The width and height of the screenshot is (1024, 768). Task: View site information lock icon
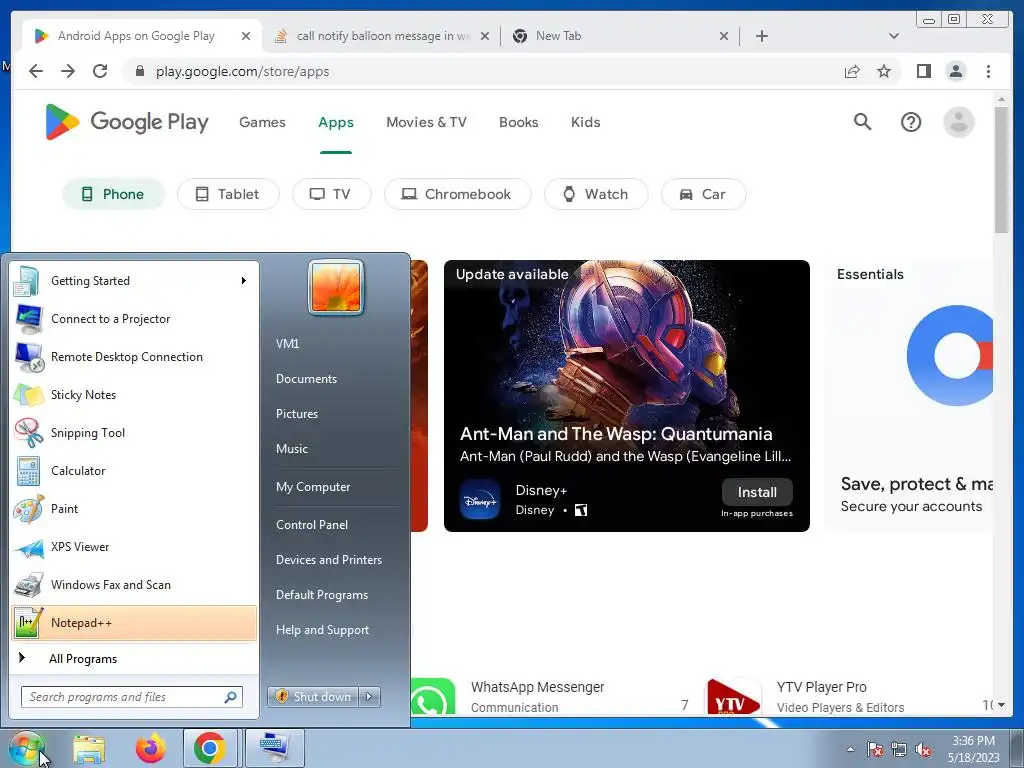(x=140, y=71)
